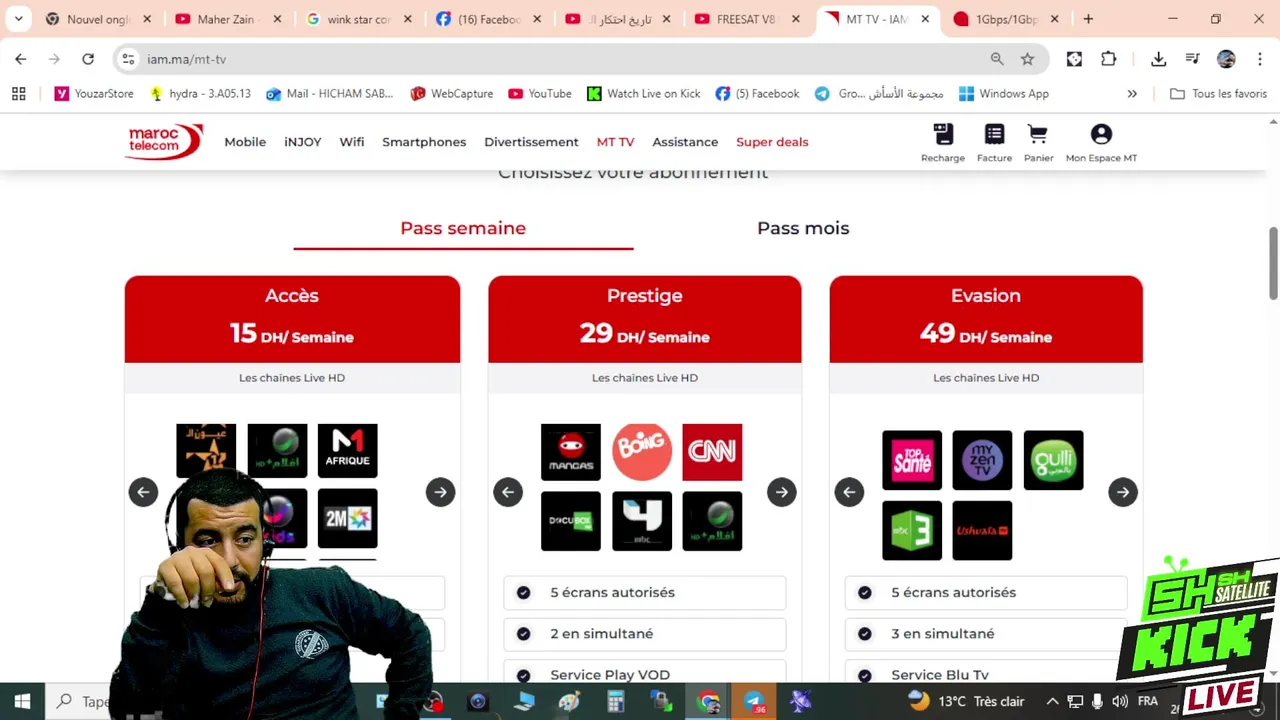Open Chrome from the taskbar
Screen dimensions: 1280x720
pos(708,701)
